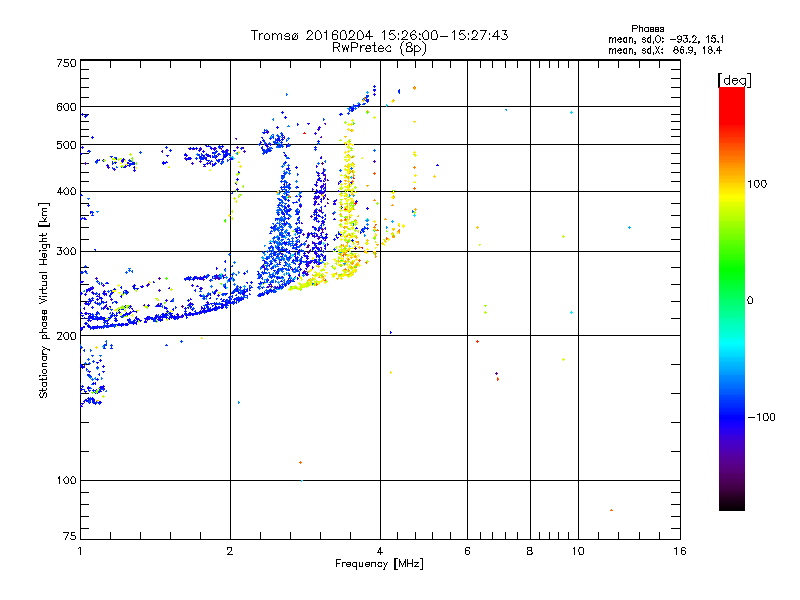Click y-axis tick label '200'
The height and width of the screenshot is (600, 800).
point(66,336)
